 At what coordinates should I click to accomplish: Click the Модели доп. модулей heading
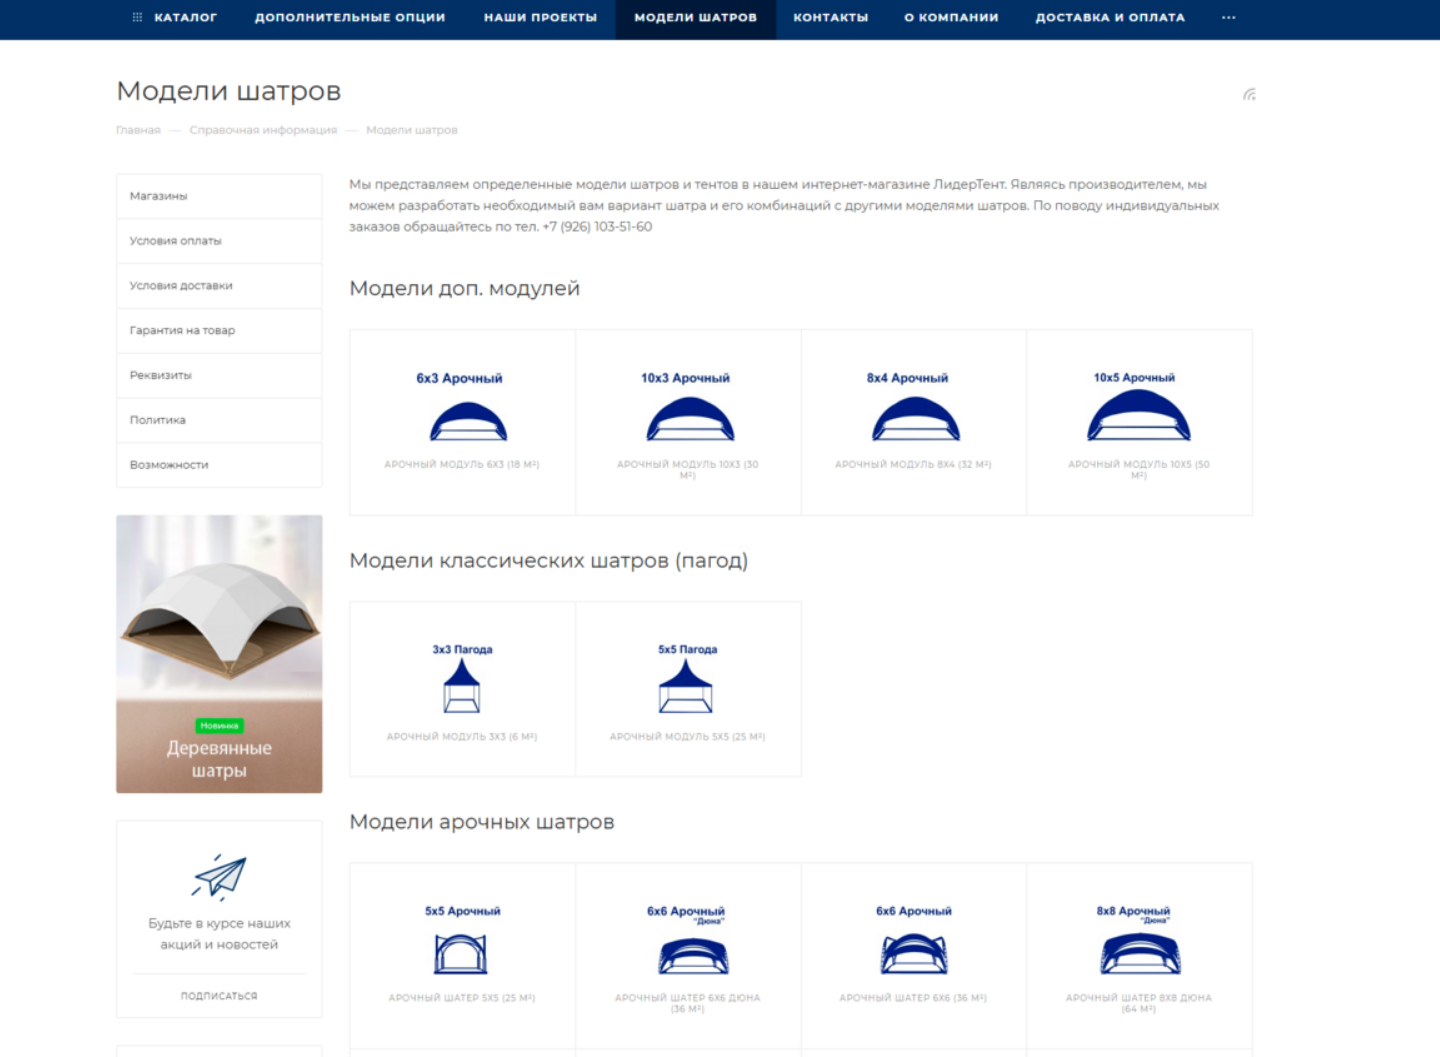coord(464,289)
